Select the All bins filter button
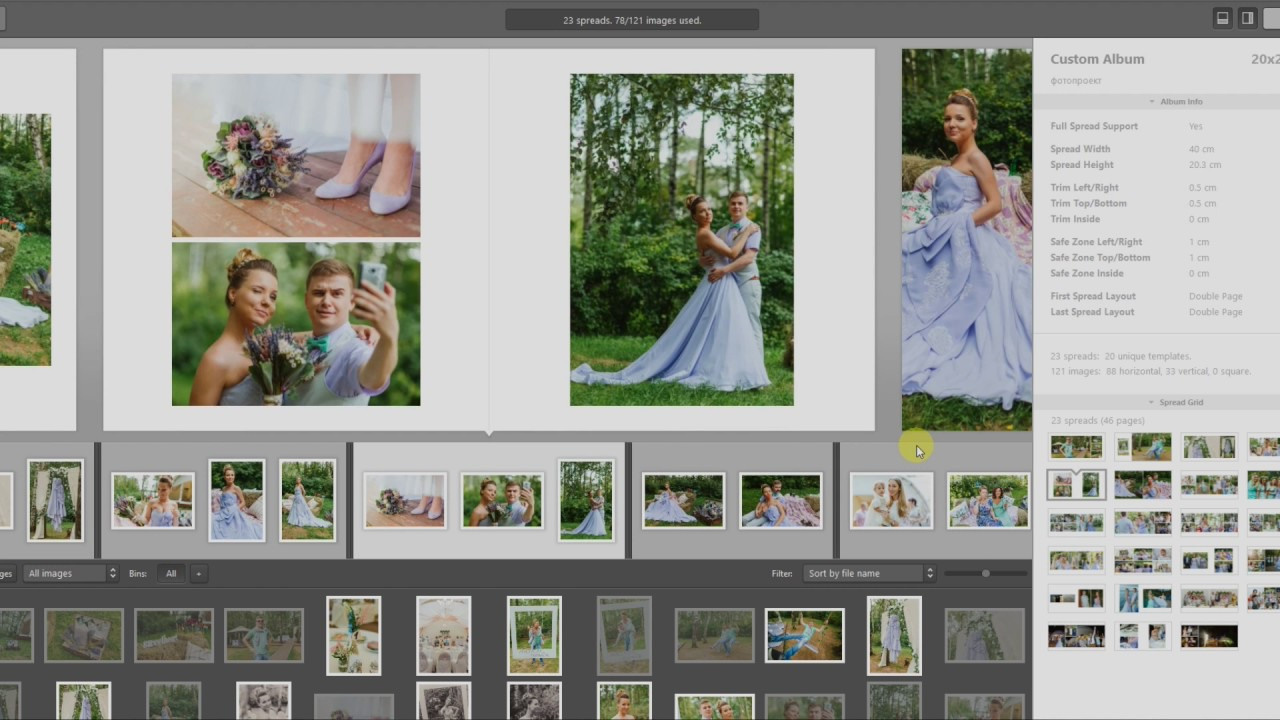This screenshot has height=720, width=1280. [171, 573]
